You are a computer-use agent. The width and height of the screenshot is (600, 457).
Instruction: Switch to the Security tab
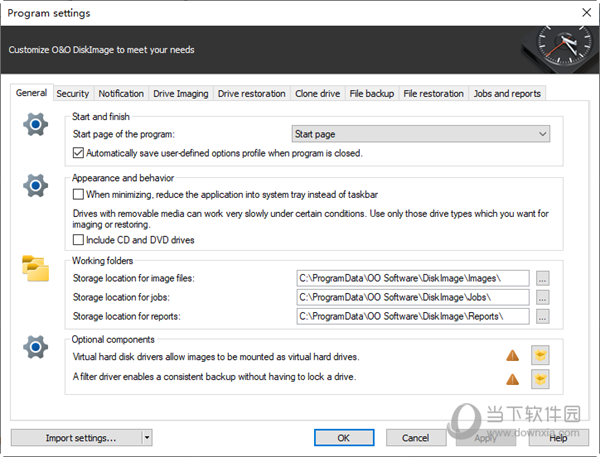tap(72, 93)
